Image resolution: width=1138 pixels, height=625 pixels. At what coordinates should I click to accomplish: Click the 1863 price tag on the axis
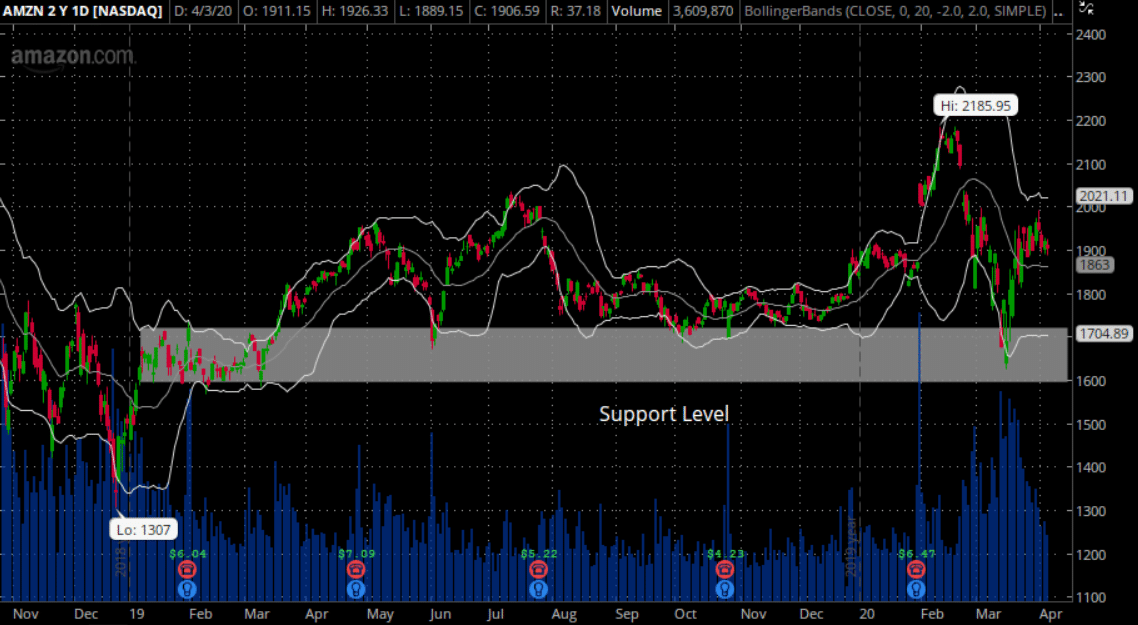pyautogui.click(x=1094, y=265)
